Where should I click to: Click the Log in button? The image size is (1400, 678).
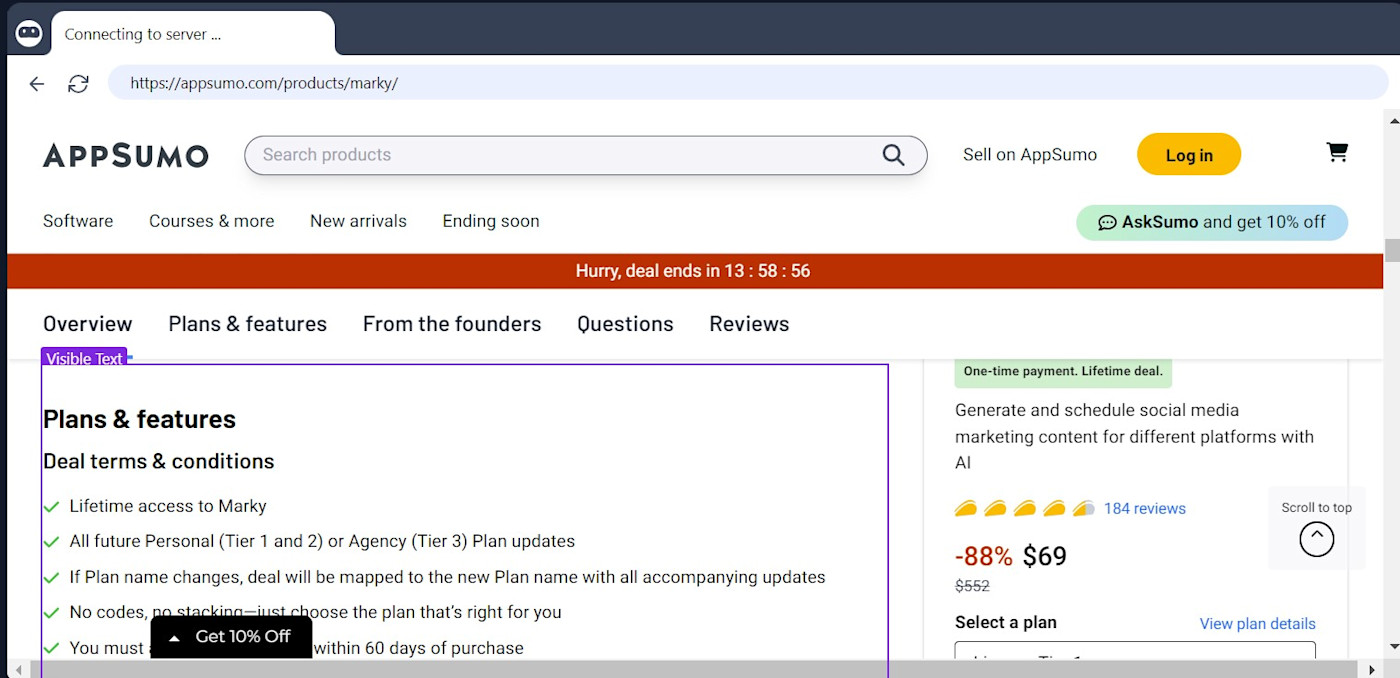(x=1189, y=155)
